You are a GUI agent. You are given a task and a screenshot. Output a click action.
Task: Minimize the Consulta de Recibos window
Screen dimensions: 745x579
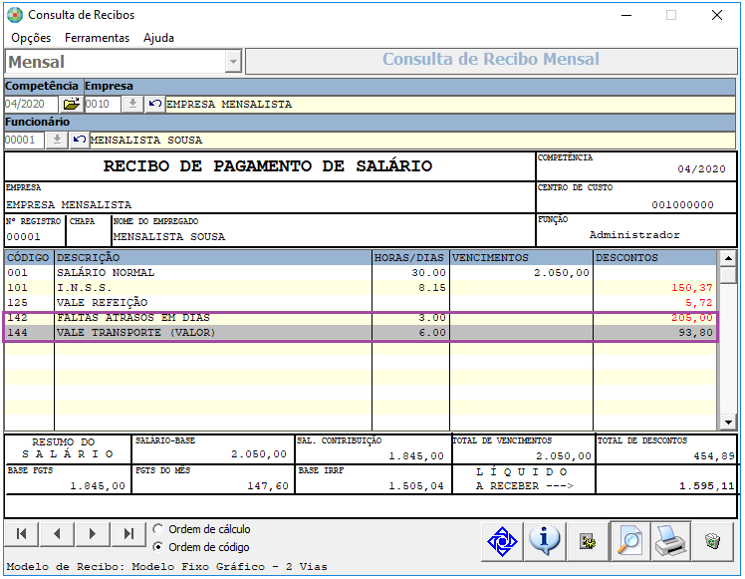tap(627, 15)
